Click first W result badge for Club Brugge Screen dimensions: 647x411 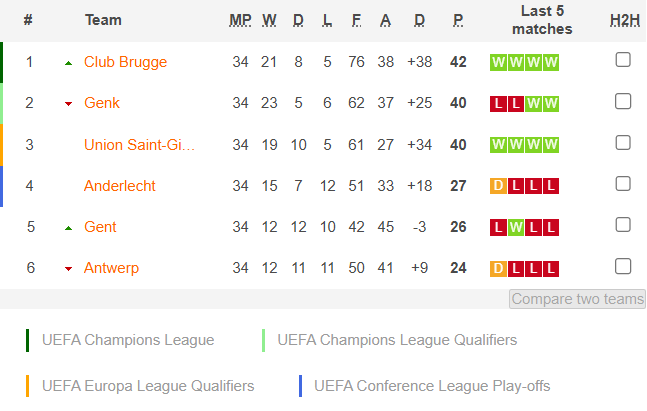[498, 62]
